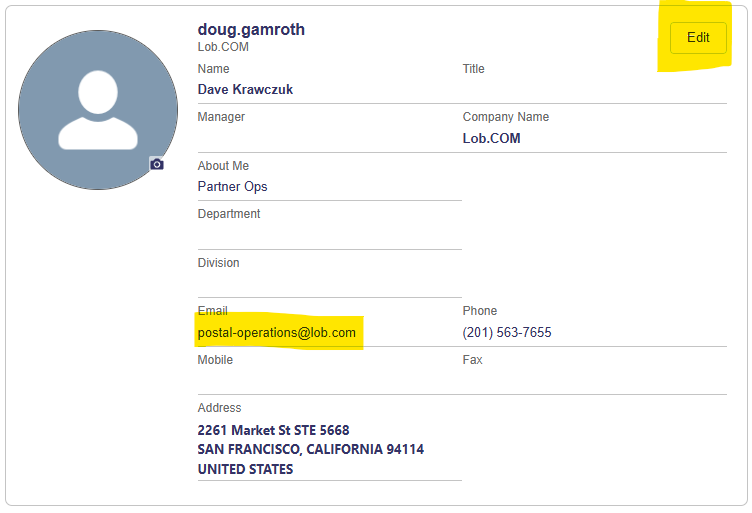Click the SAN FRANCISCO, CALIFORNIA 94114 line
The width and height of the screenshot is (752, 513).
[x=310, y=449]
